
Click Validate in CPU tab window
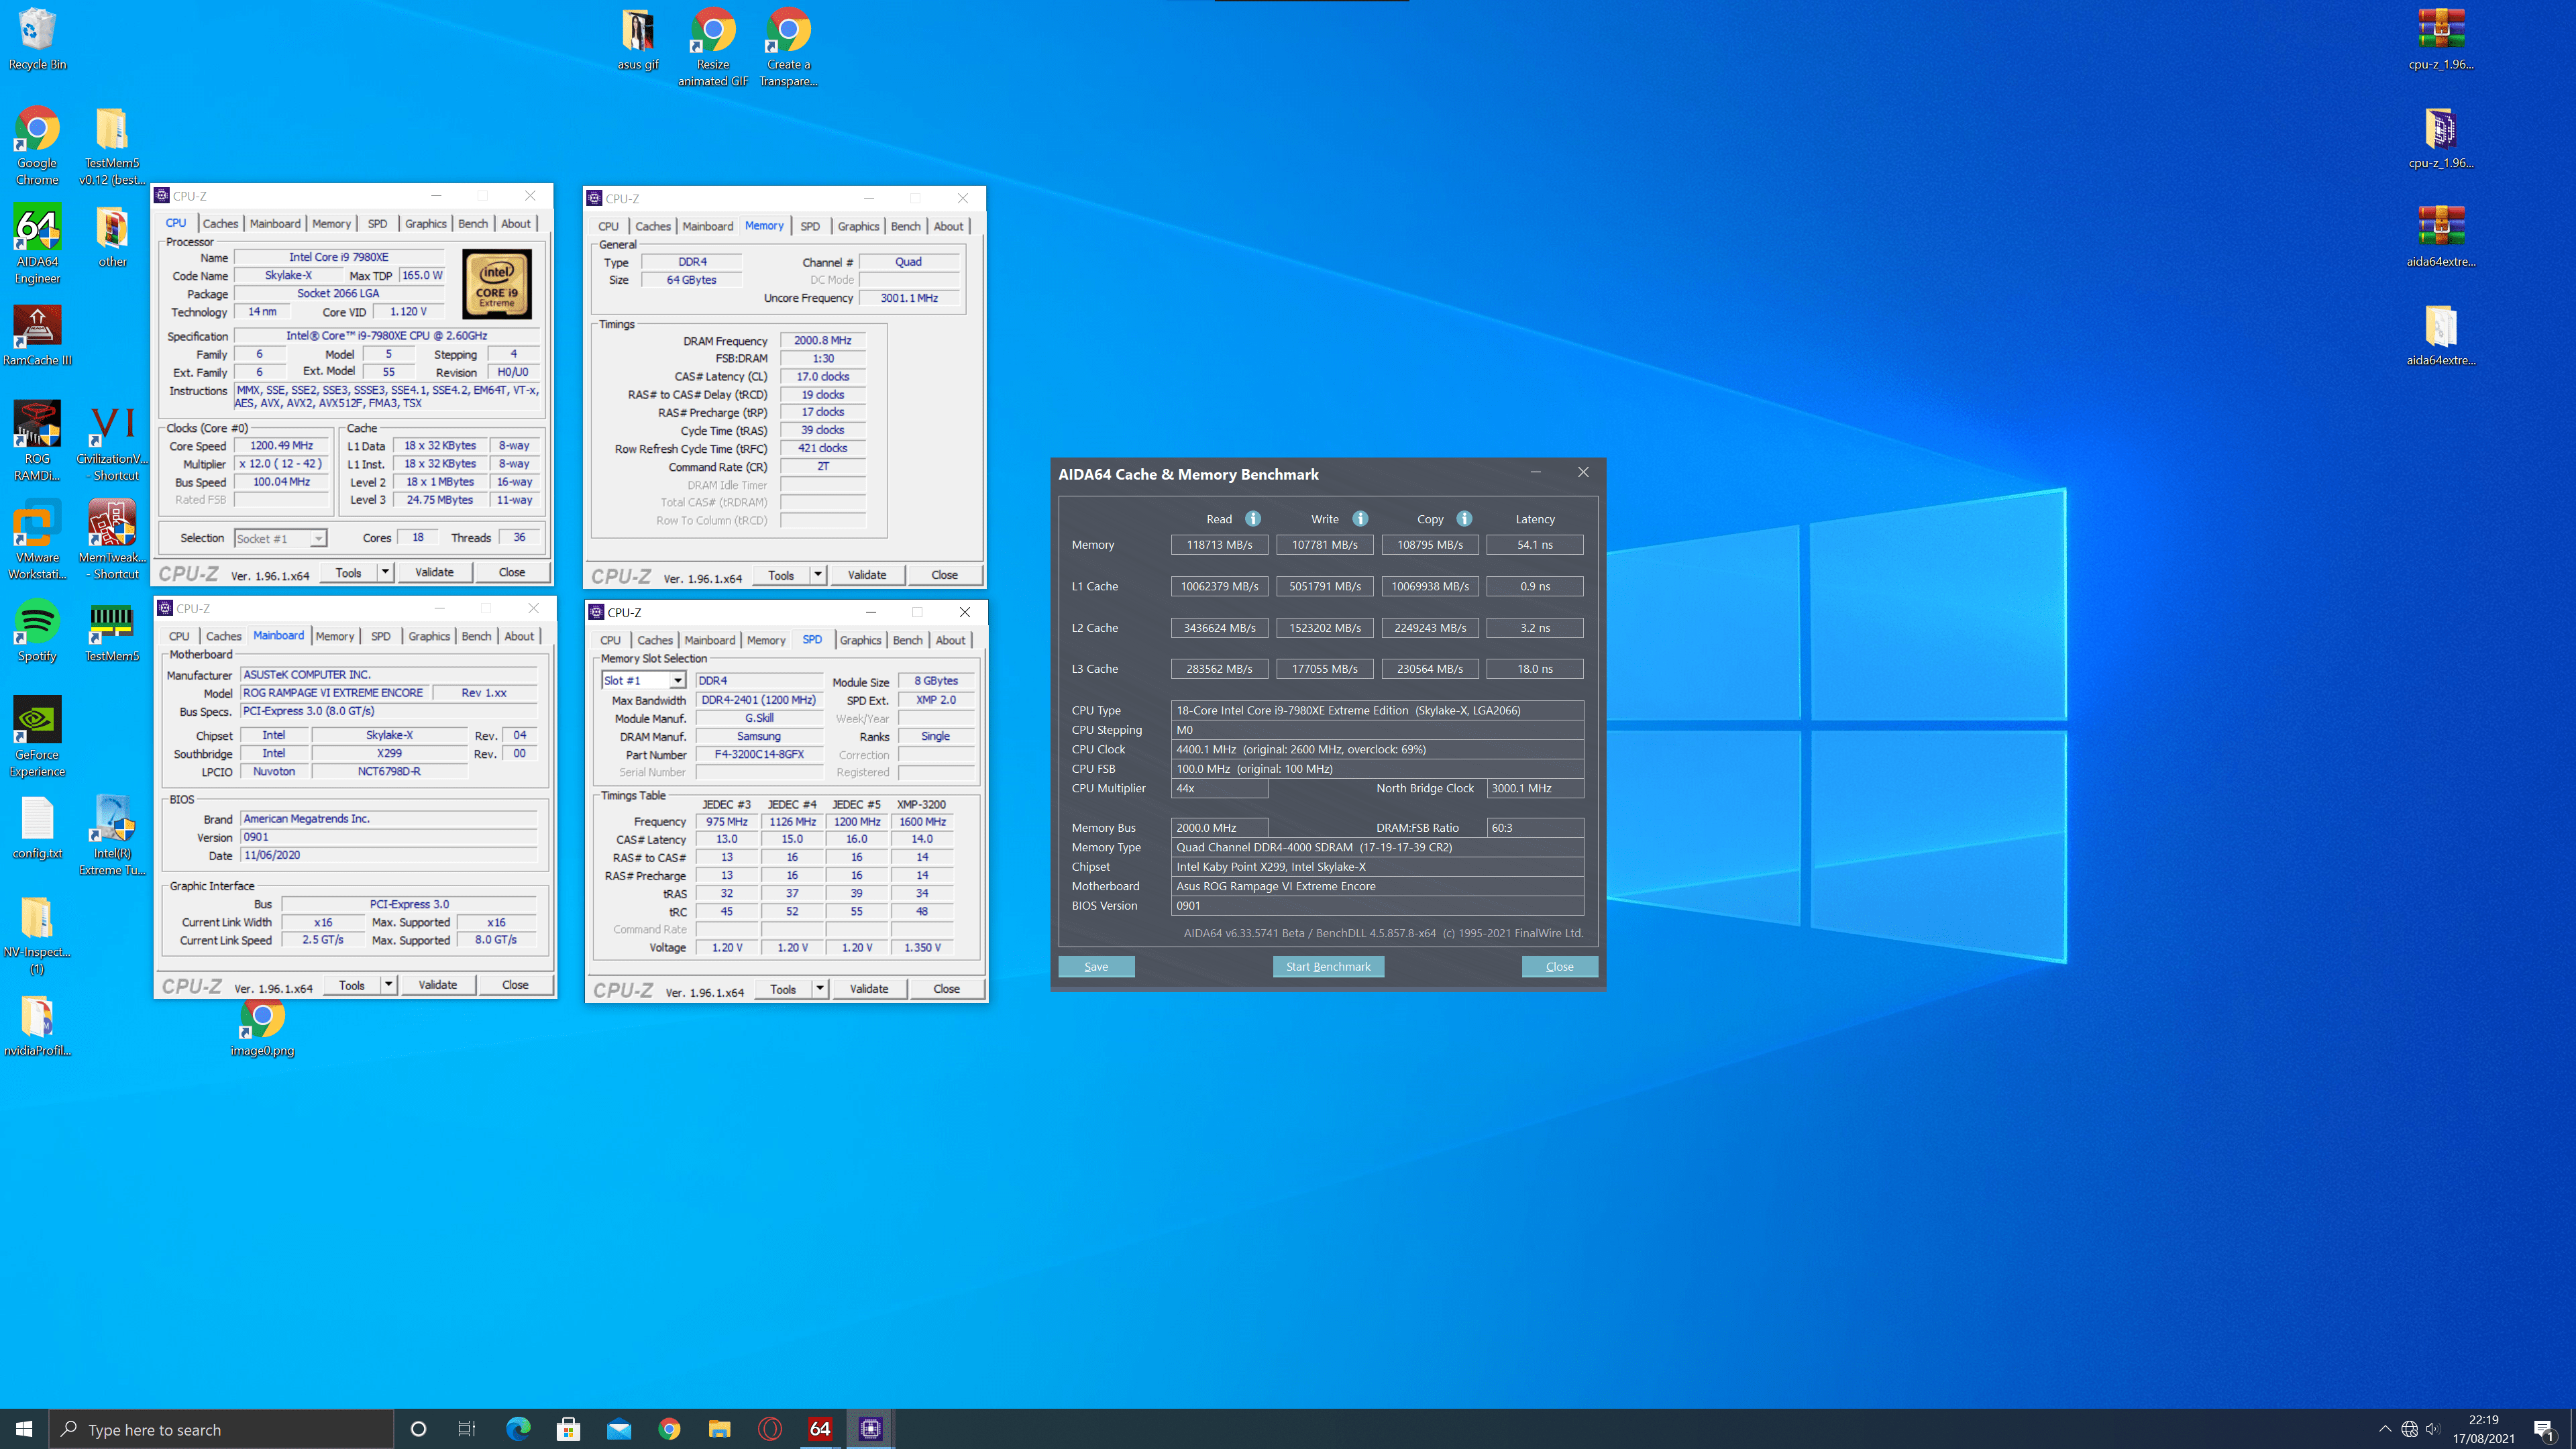coord(434,572)
